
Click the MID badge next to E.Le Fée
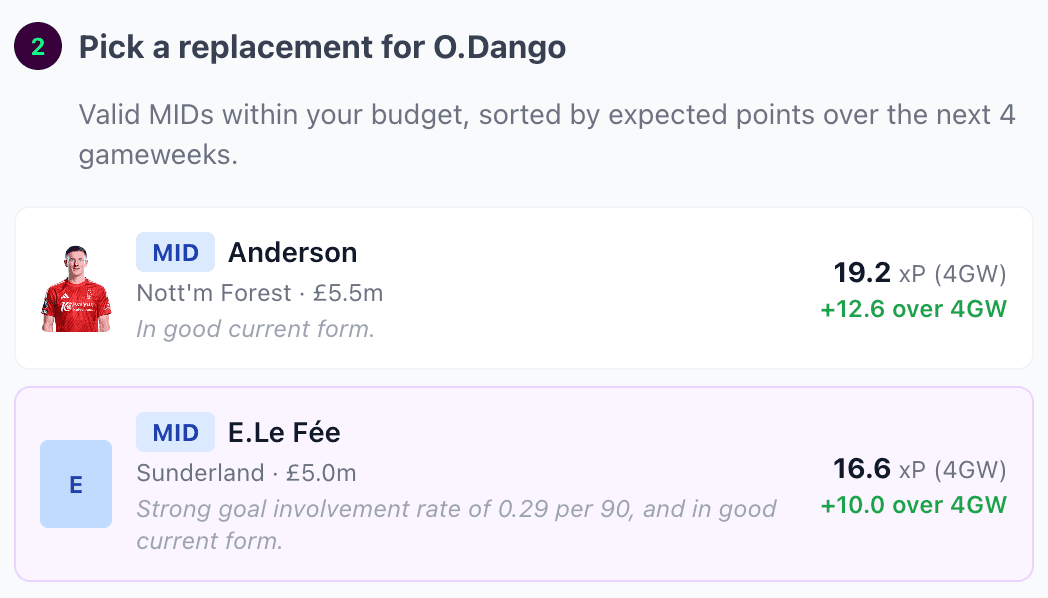pyautogui.click(x=175, y=432)
